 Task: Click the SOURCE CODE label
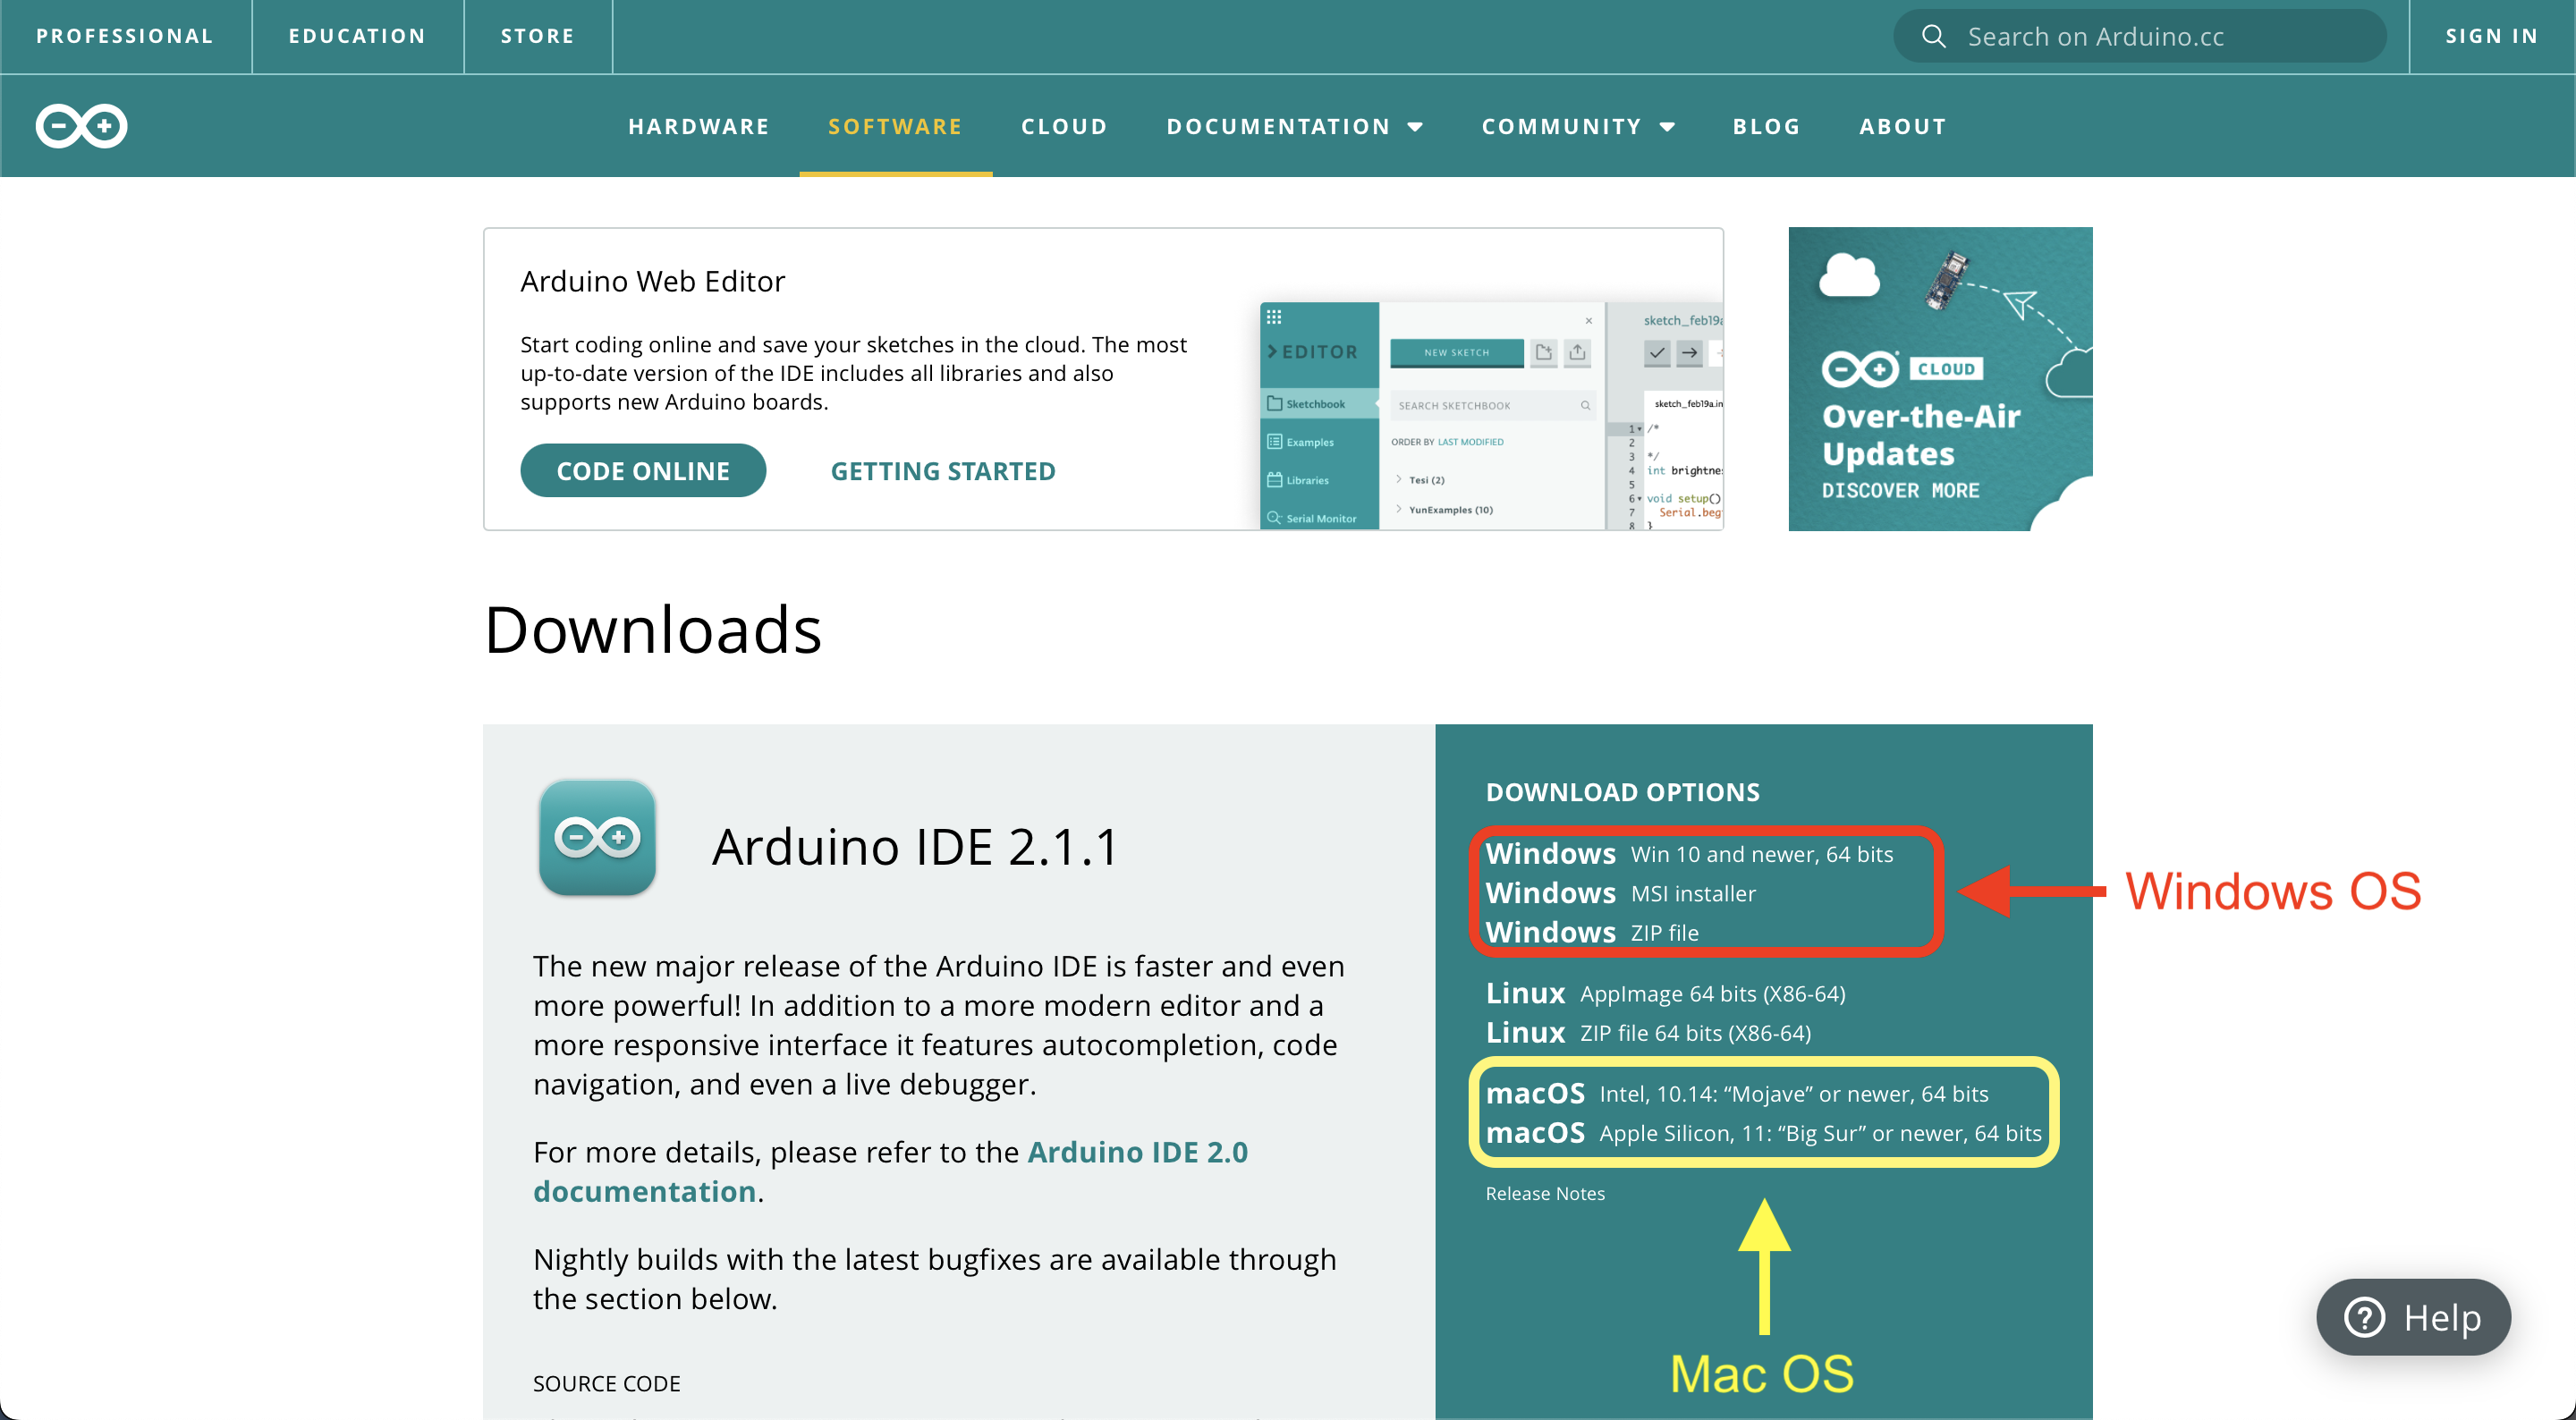[x=606, y=1382]
